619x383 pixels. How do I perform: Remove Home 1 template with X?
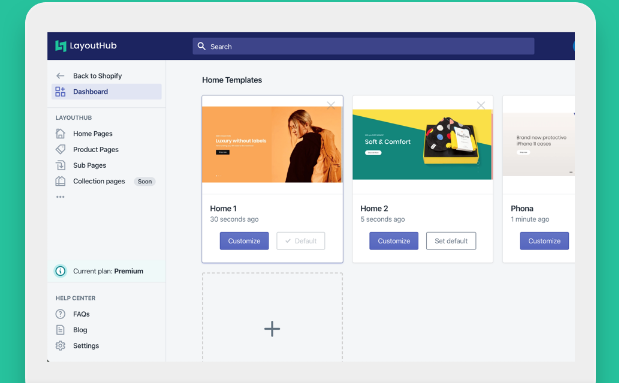point(331,105)
